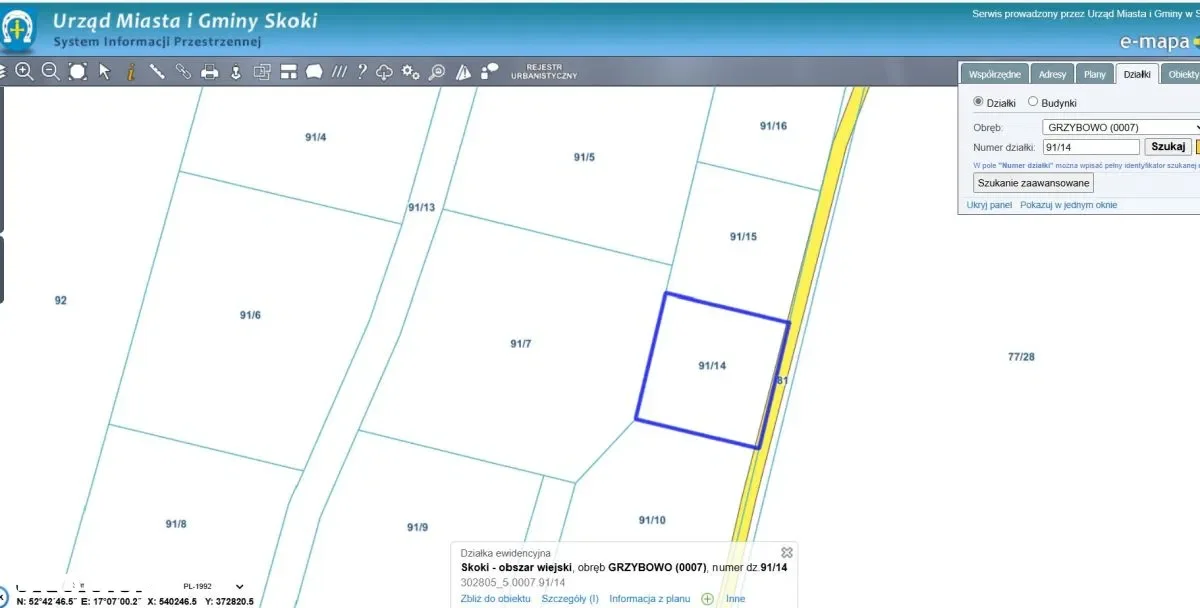Select the zoom out magnifier tool
The image size is (1200, 608).
pos(50,71)
